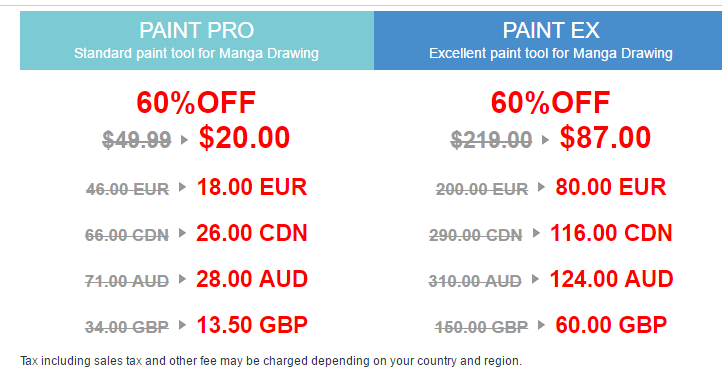The height and width of the screenshot is (372, 722).
Task: Click the 124.00 AUD discounted price
Action: (x=611, y=279)
